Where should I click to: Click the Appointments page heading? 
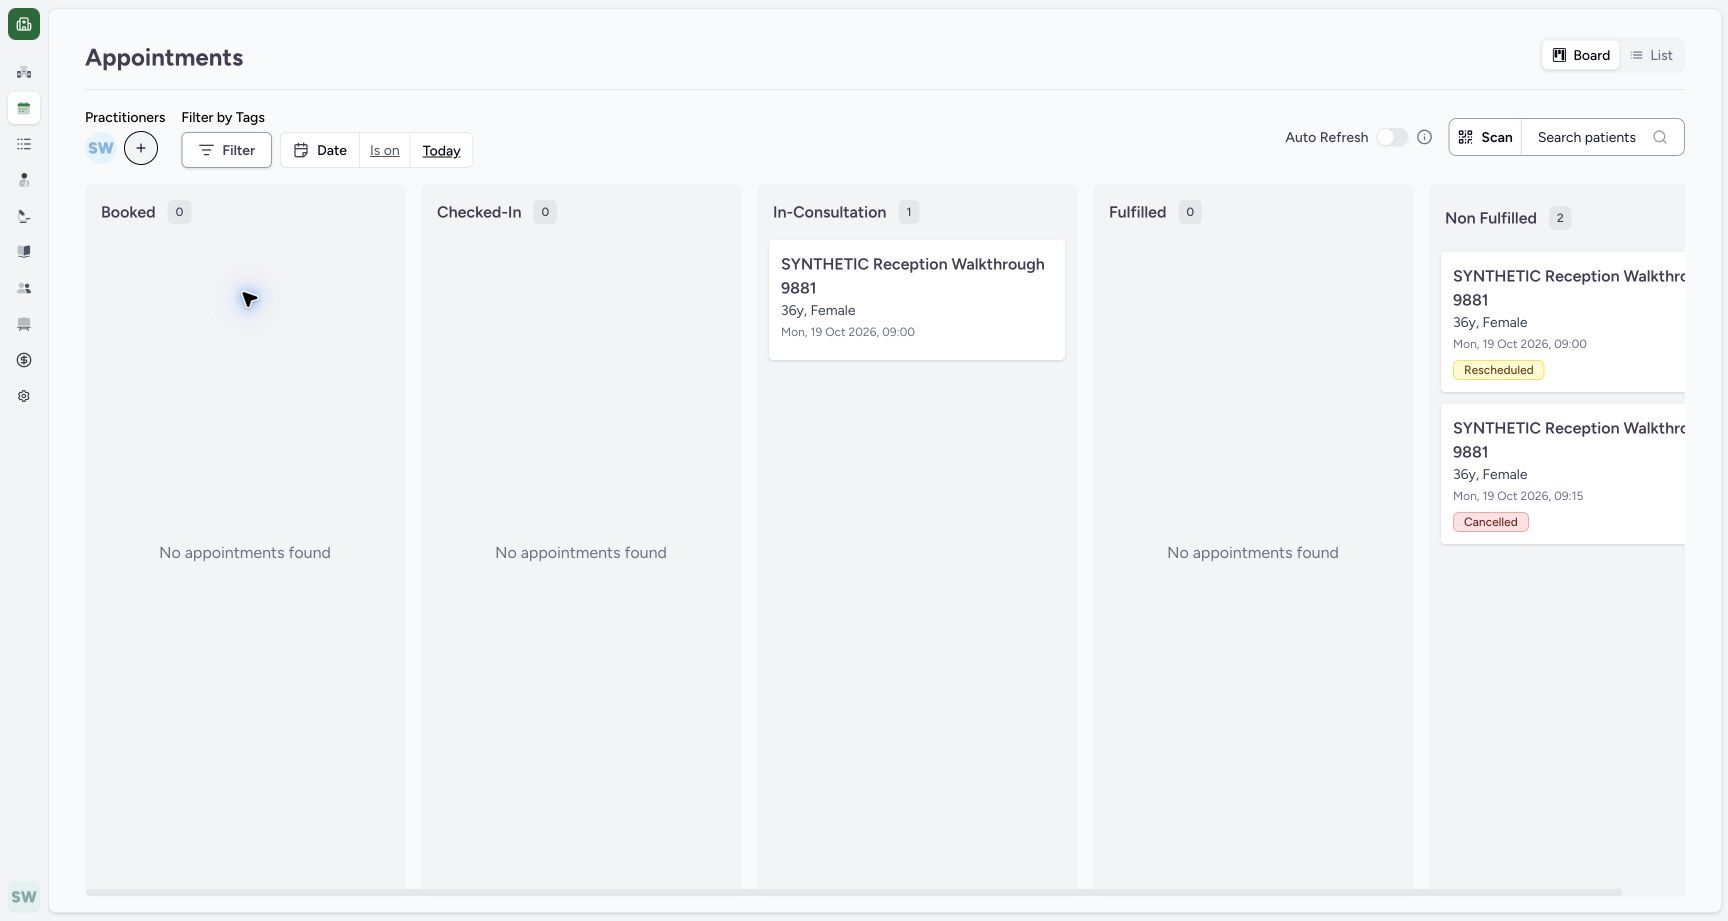coord(164,57)
